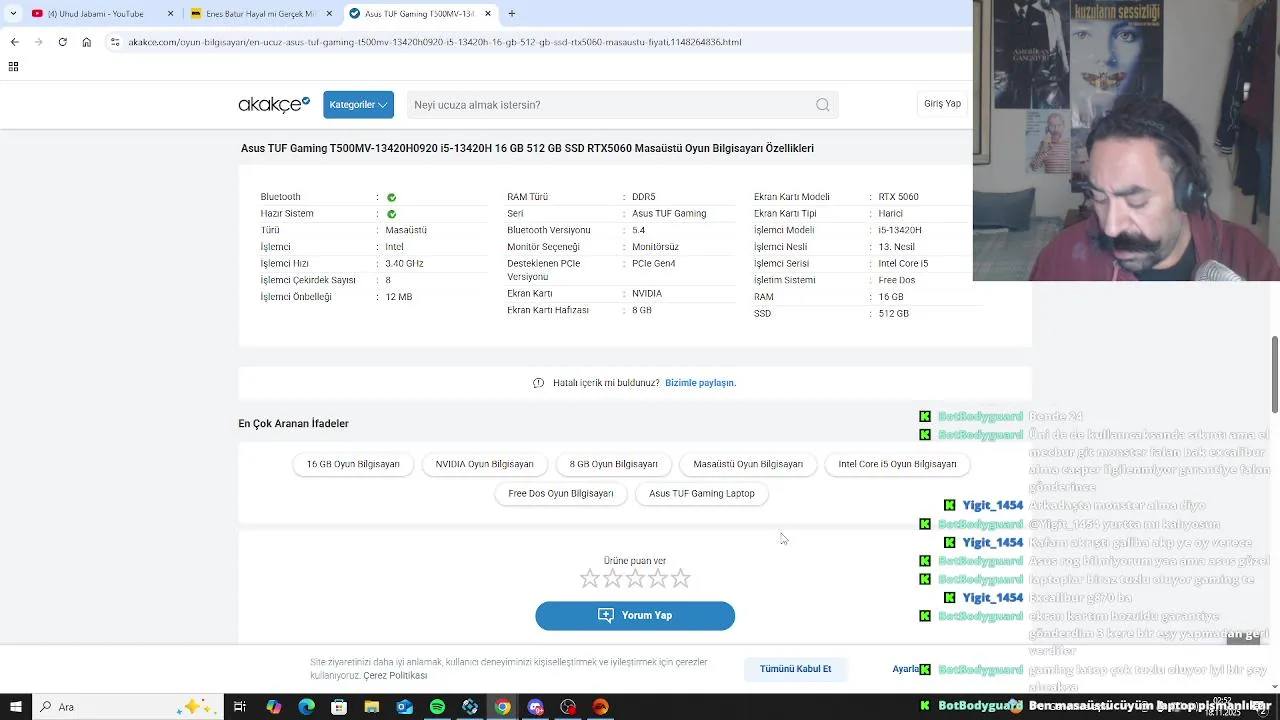Accept all cookies with Tümünü Kabul Et
1280x720 pixels.
795,669
